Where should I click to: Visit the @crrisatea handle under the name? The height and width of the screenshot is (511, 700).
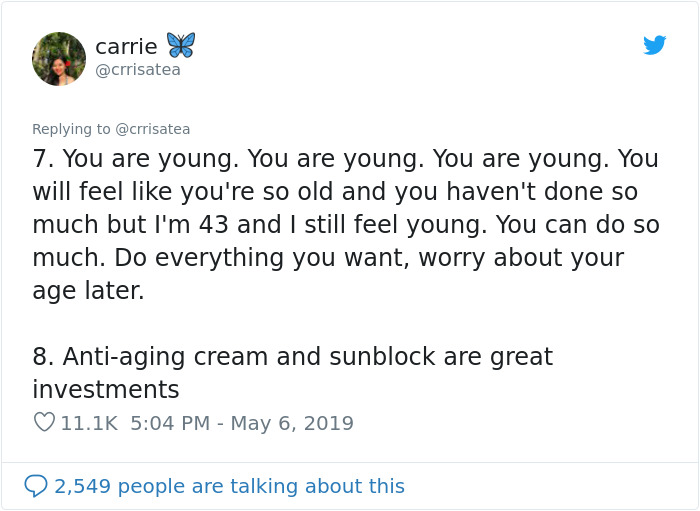pos(138,70)
